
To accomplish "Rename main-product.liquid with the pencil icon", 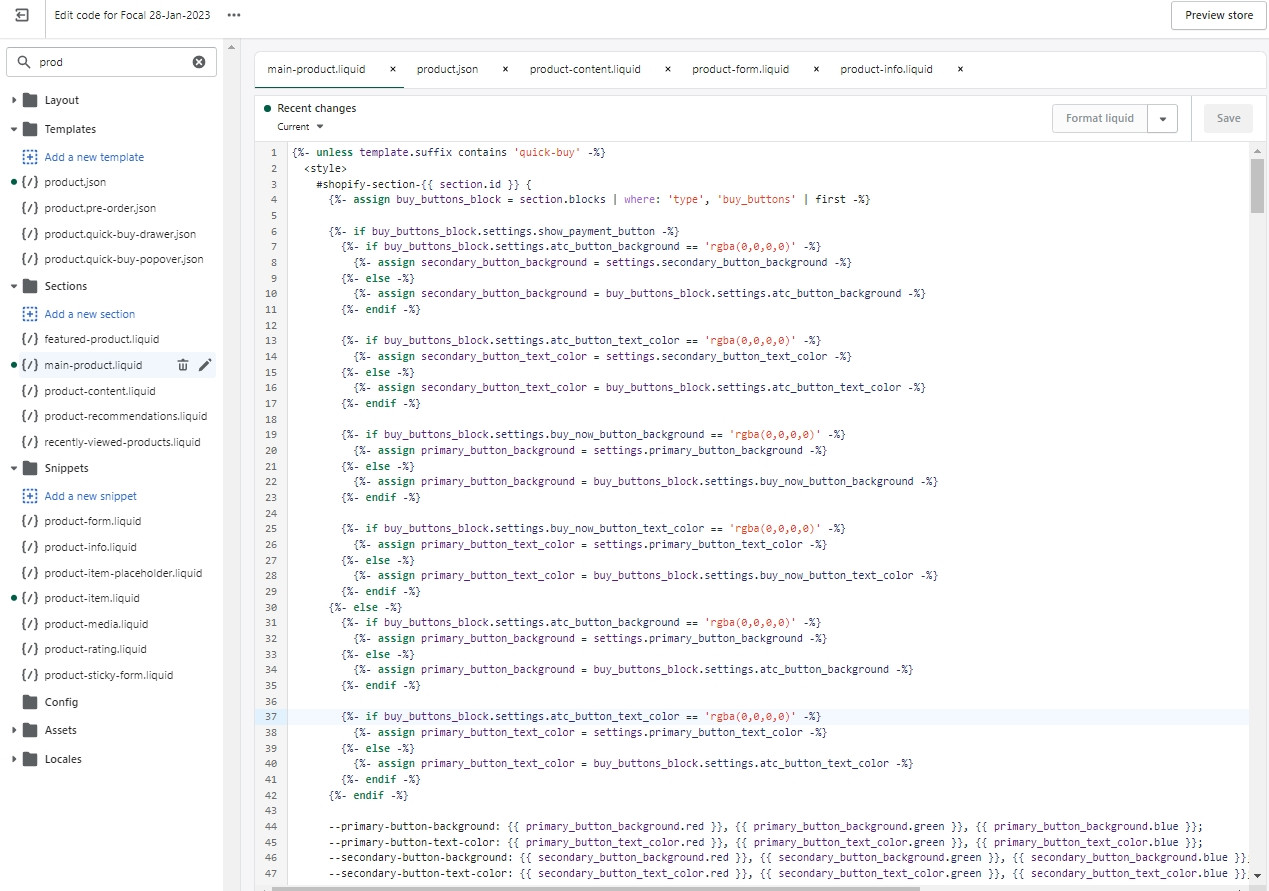I will point(205,365).
